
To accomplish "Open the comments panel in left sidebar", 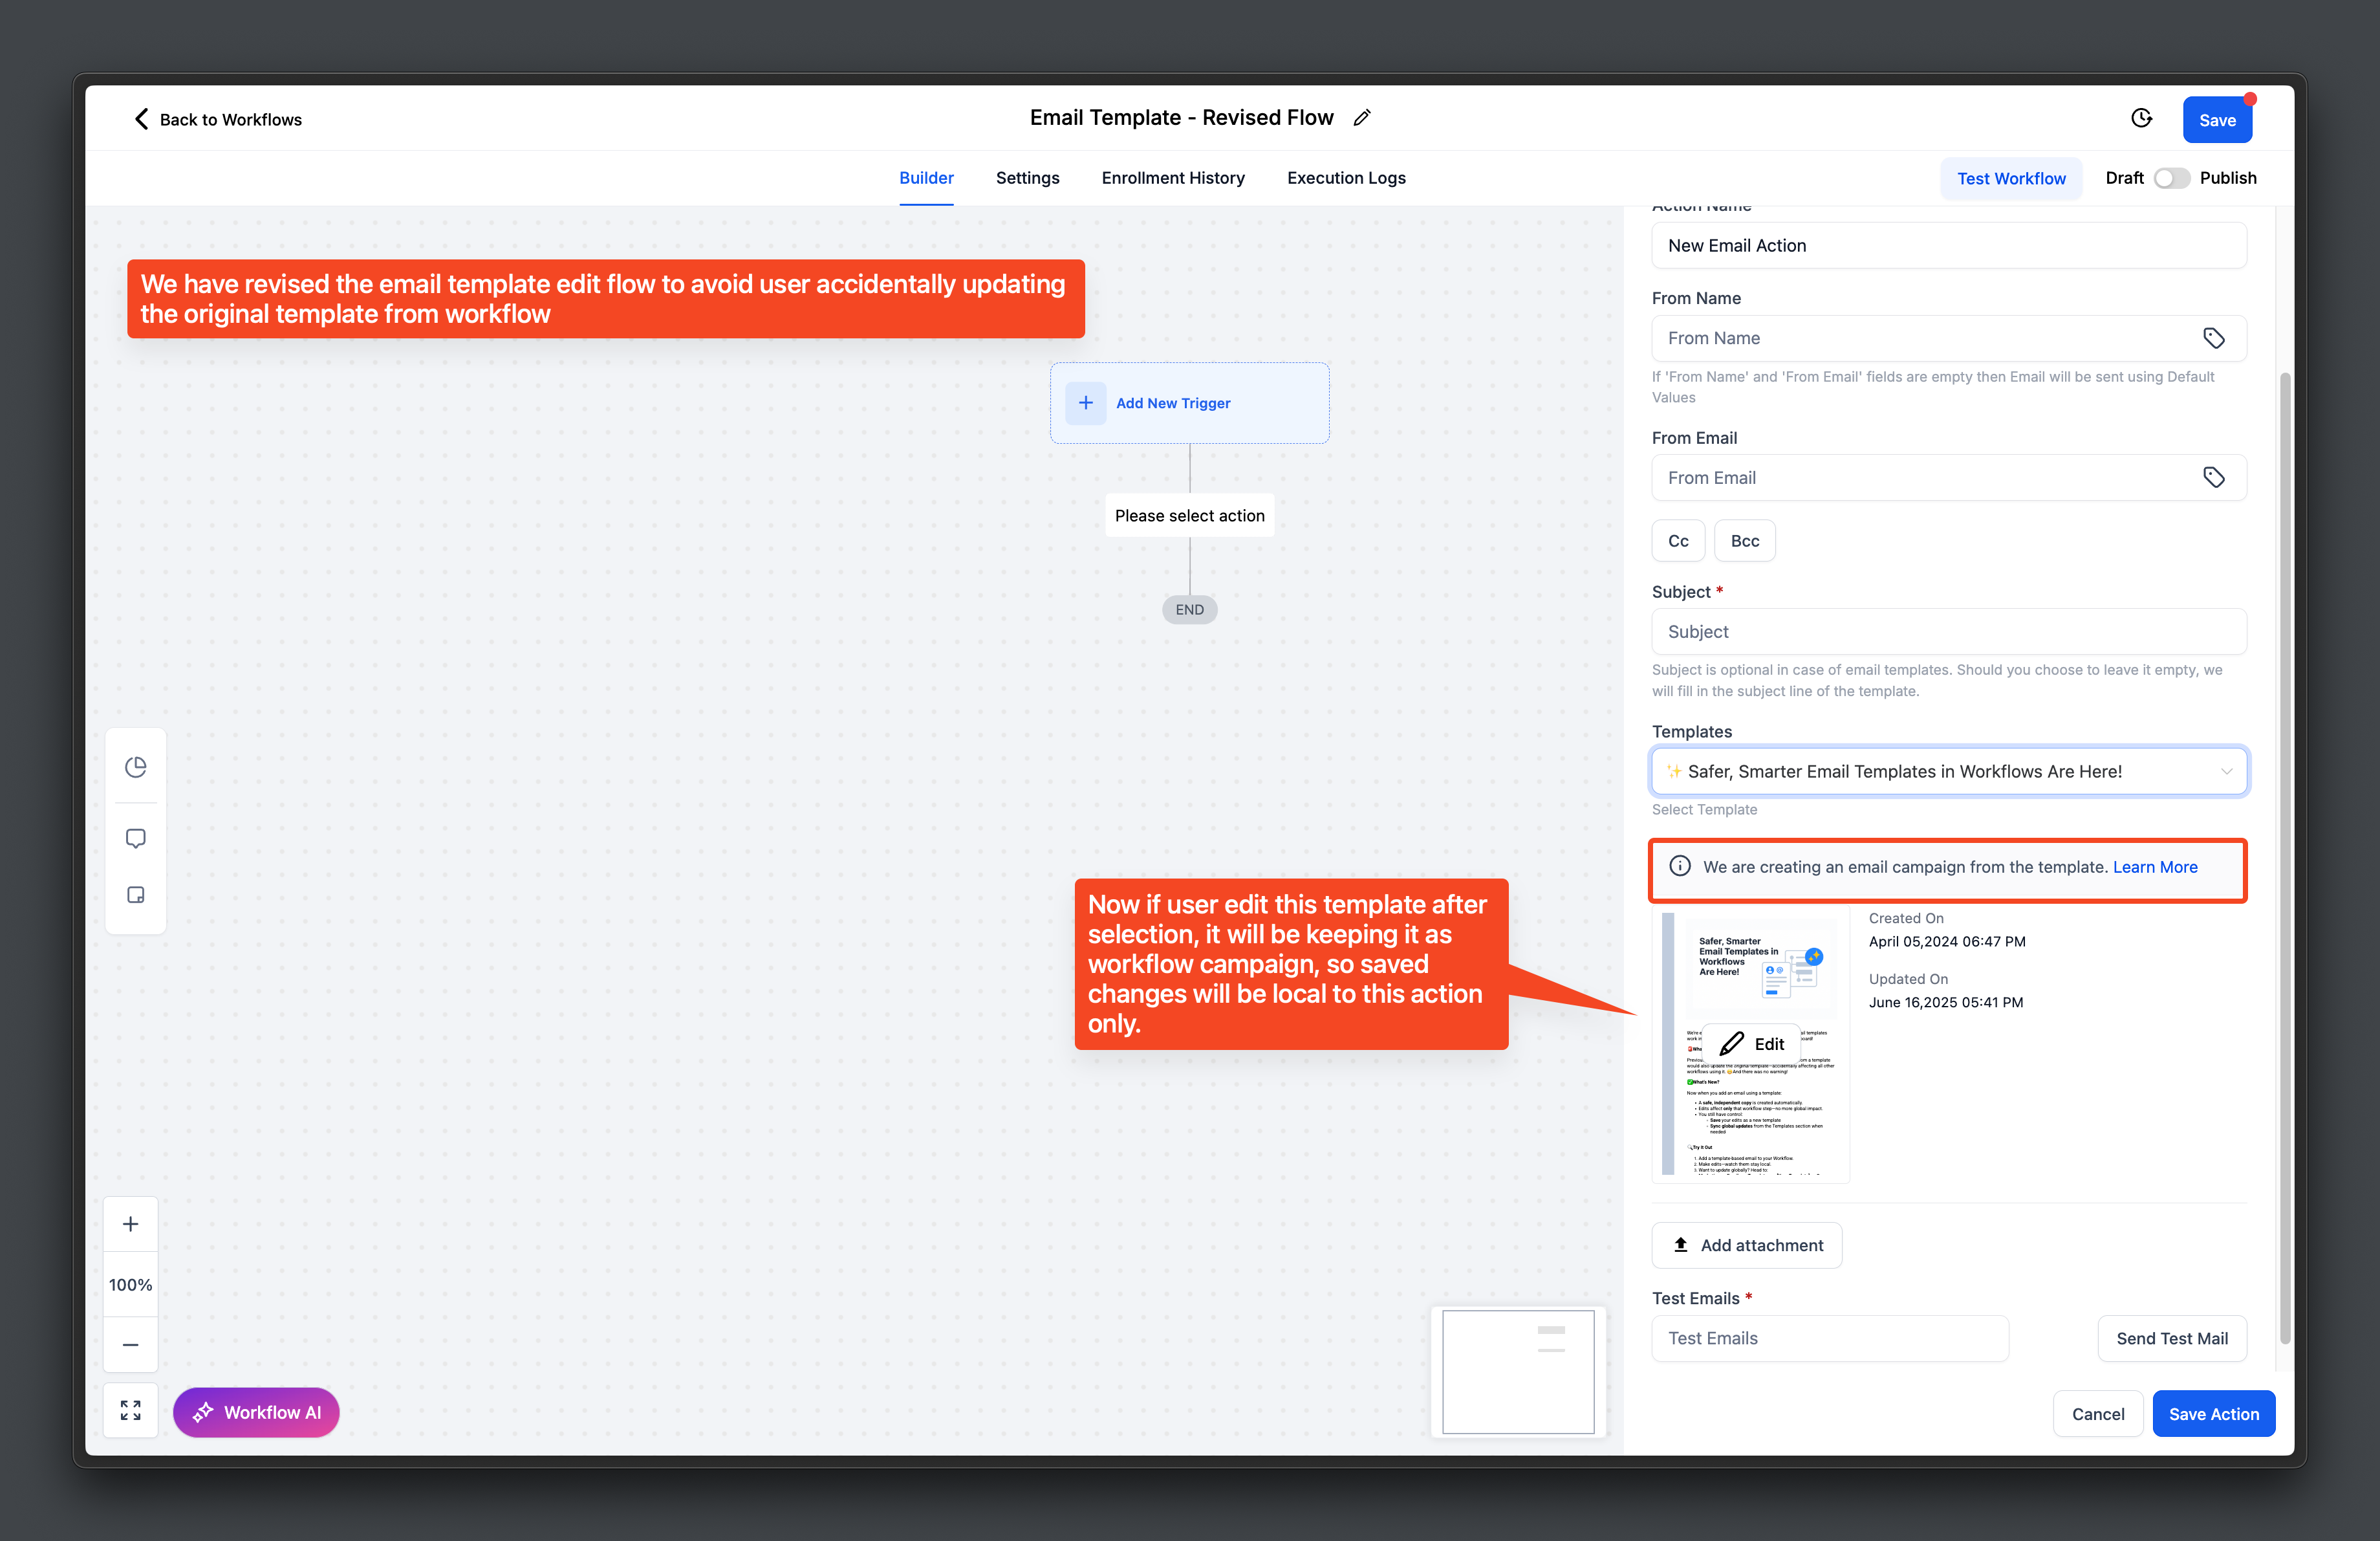I will pos(135,837).
